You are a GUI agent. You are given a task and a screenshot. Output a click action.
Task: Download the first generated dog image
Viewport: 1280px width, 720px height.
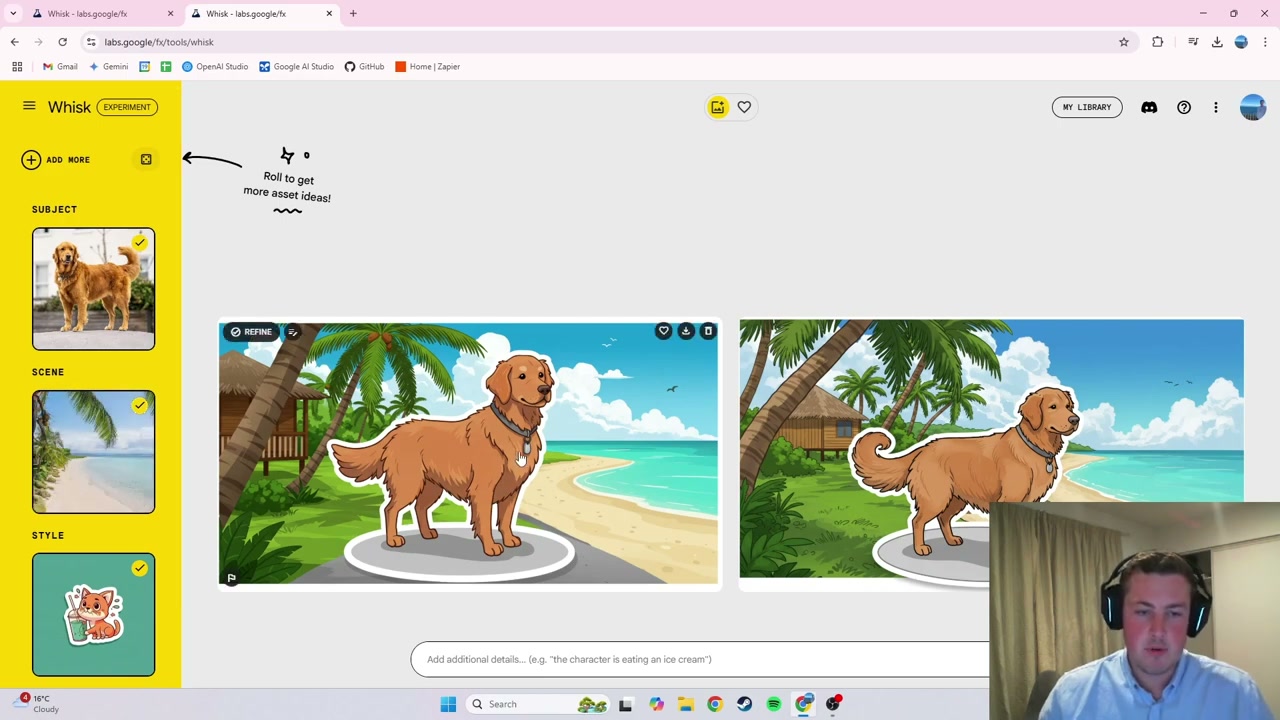tap(686, 331)
